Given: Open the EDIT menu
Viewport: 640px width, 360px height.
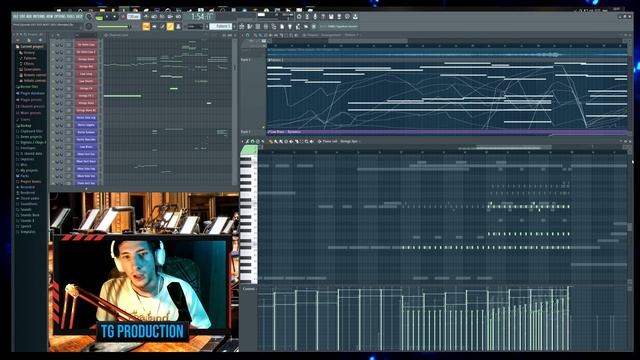Looking at the screenshot, I should click(x=21, y=16).
